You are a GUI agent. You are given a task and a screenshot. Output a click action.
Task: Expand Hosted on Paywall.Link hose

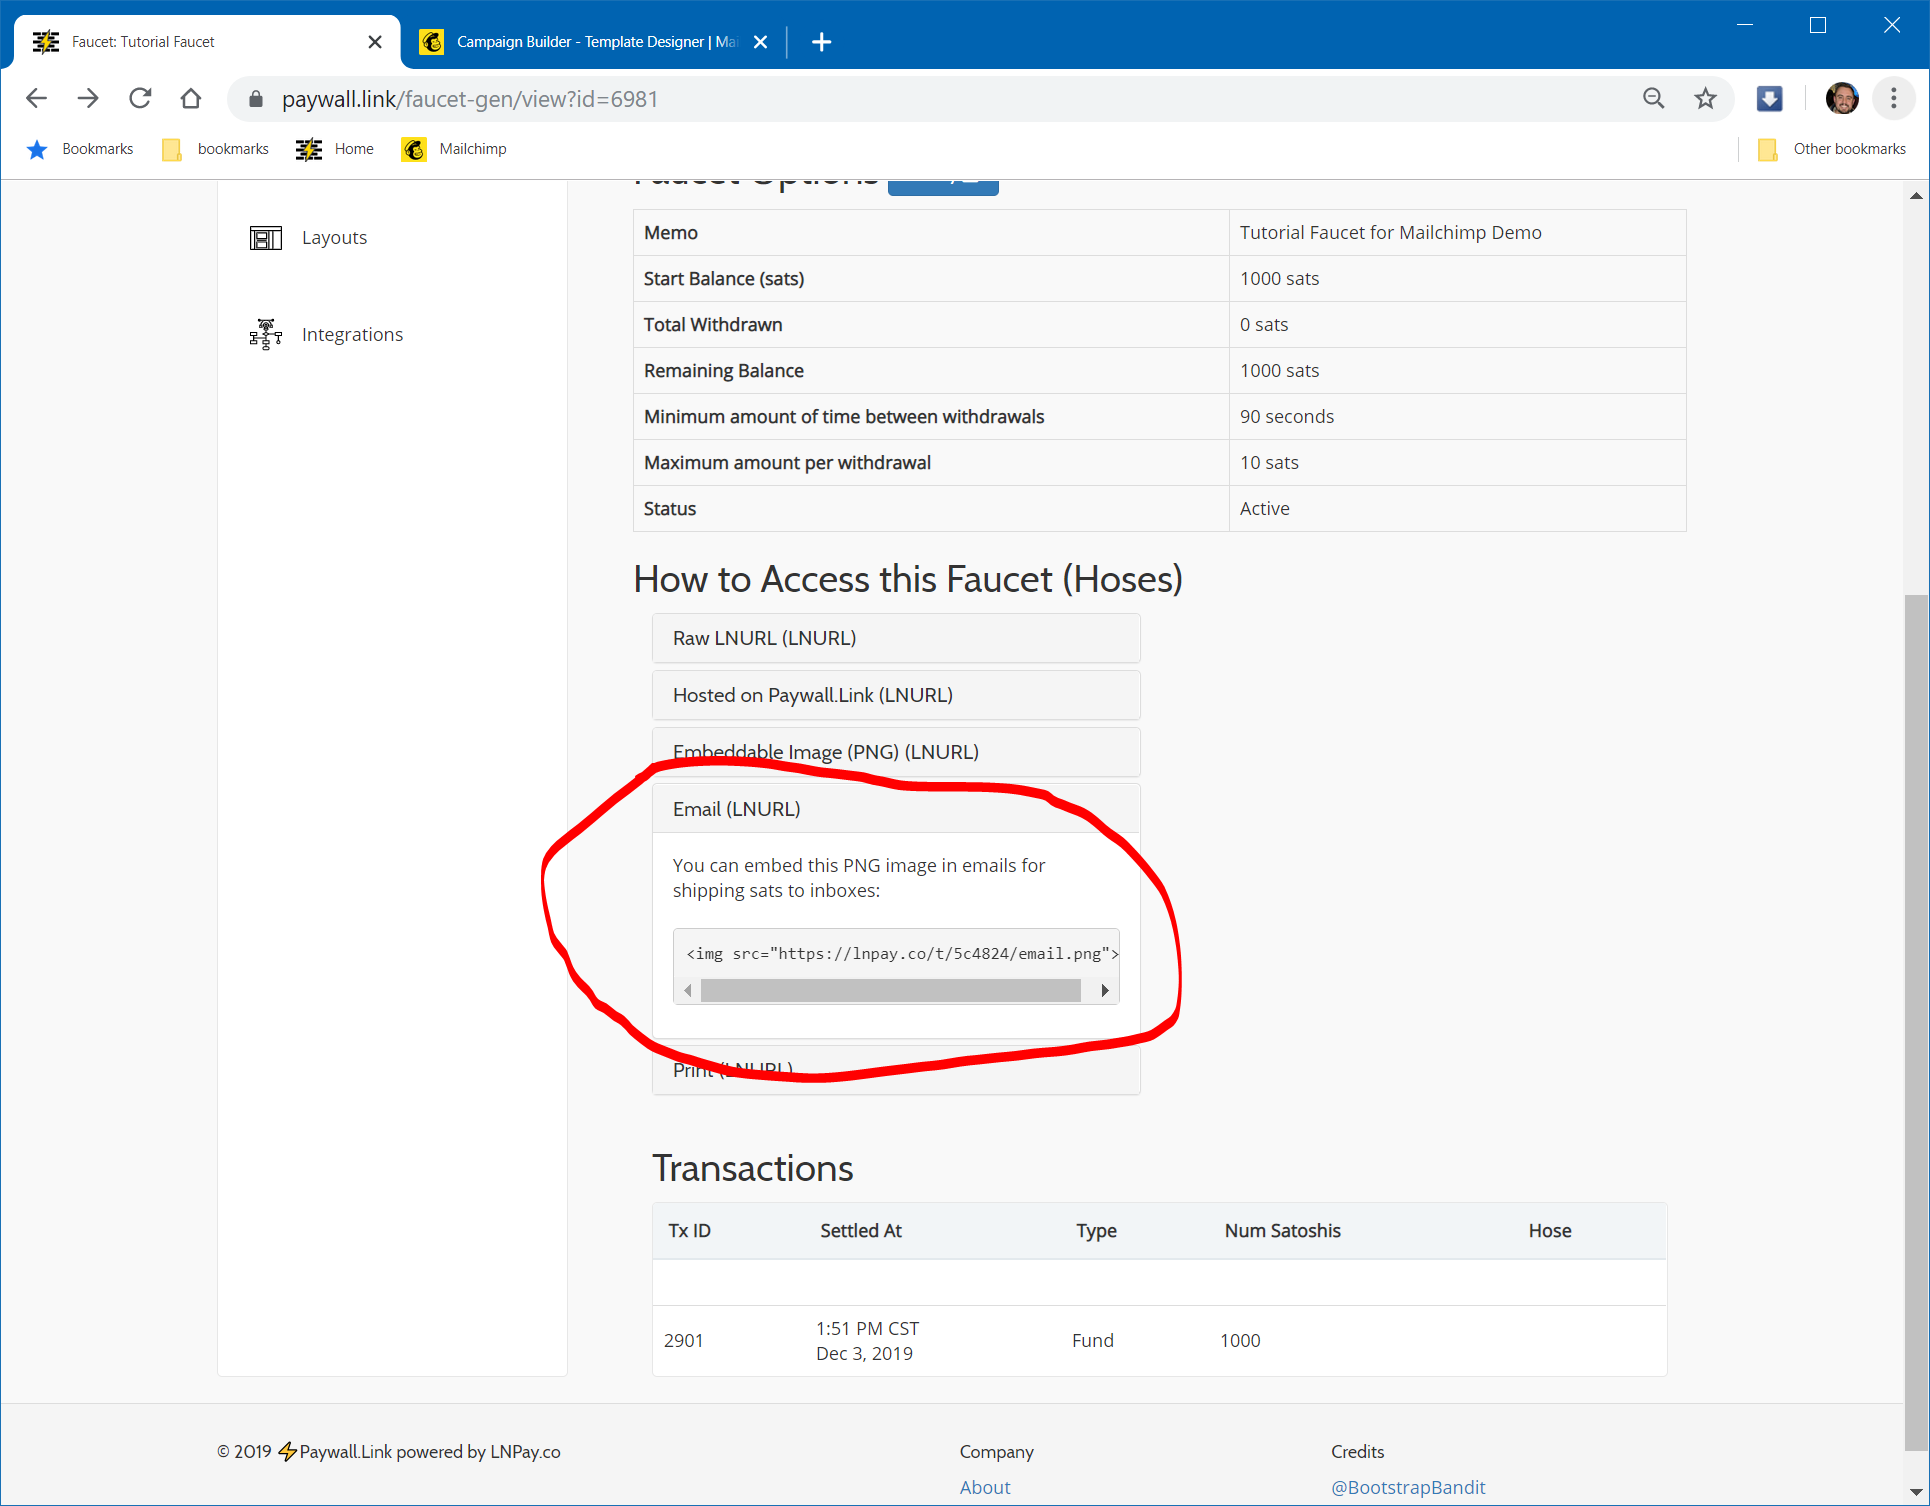896,695
